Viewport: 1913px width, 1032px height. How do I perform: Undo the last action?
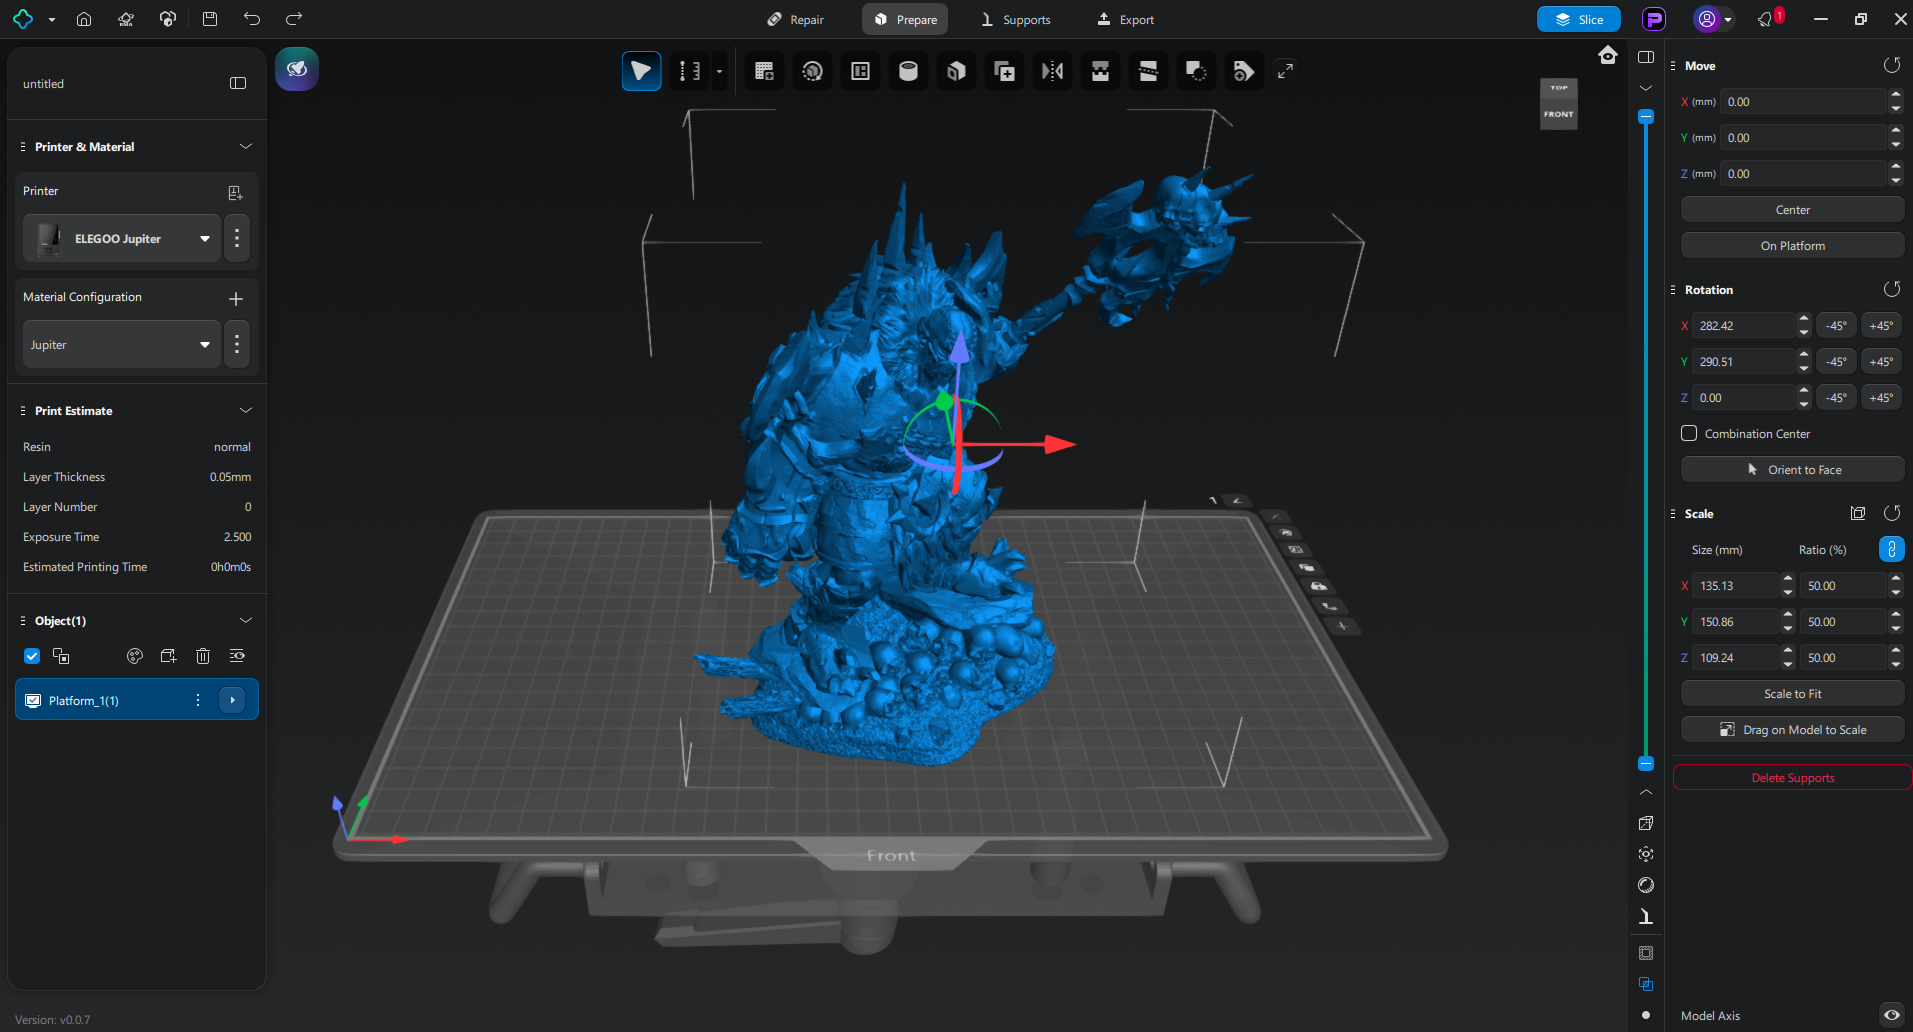252,19
